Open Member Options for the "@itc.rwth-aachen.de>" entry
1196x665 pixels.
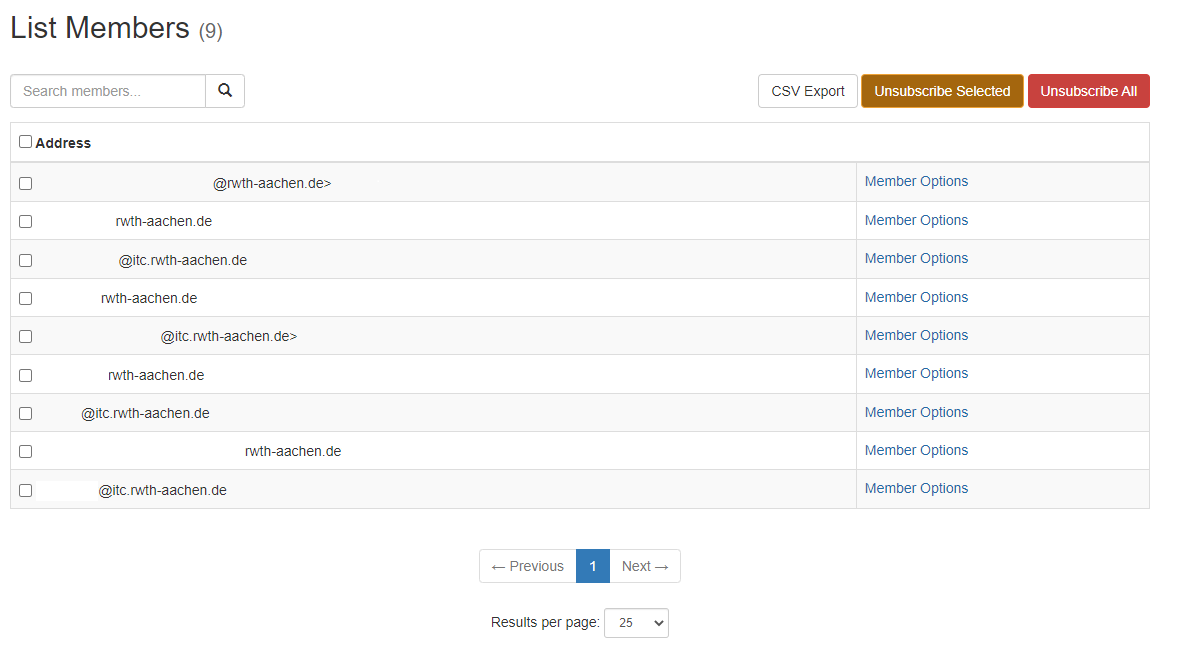[916, 335]
